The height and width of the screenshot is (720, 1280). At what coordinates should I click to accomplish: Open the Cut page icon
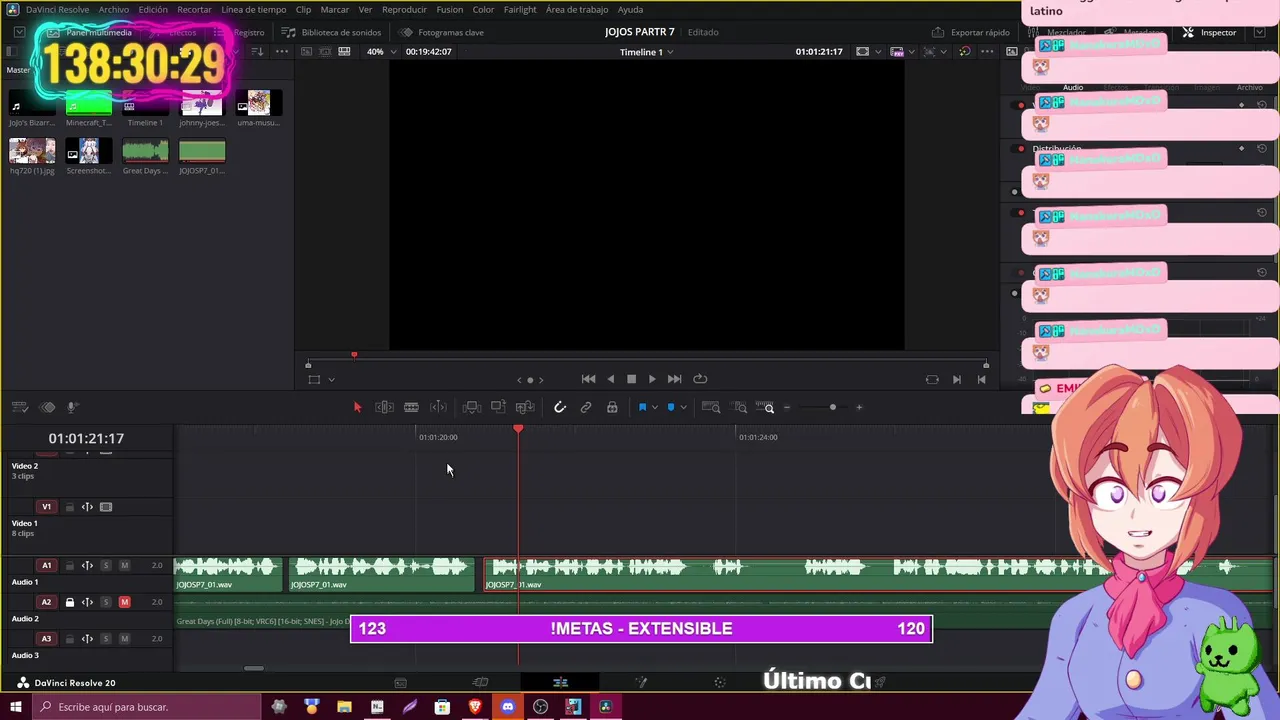pyautogui.click(x=480, y=682)
